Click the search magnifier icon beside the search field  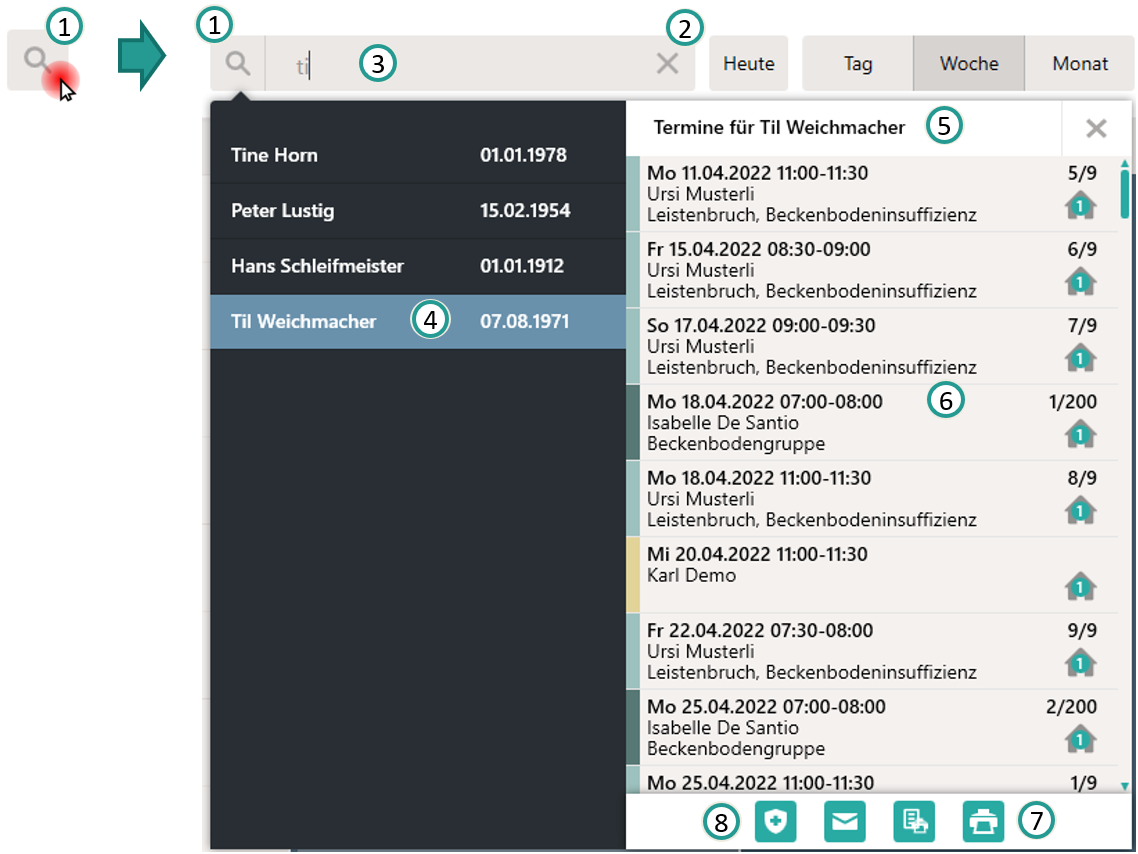click(x=237, y=64)
